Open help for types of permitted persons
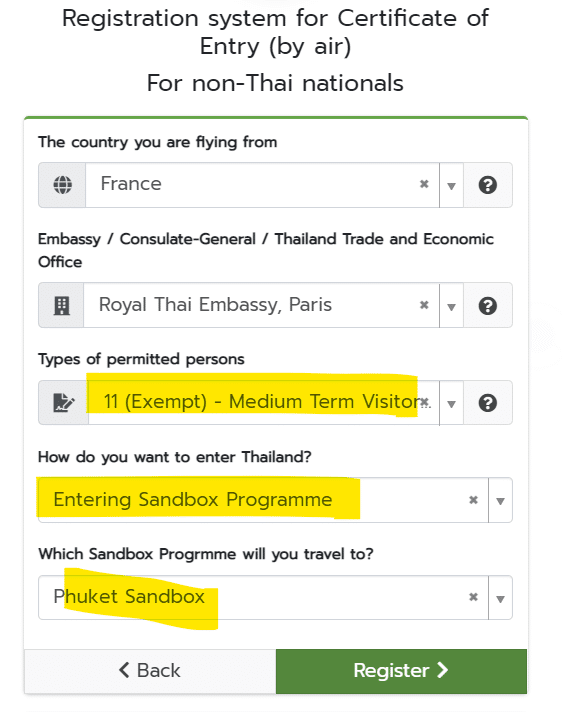The width and height of the screenshot is (562, 712). 488,403
